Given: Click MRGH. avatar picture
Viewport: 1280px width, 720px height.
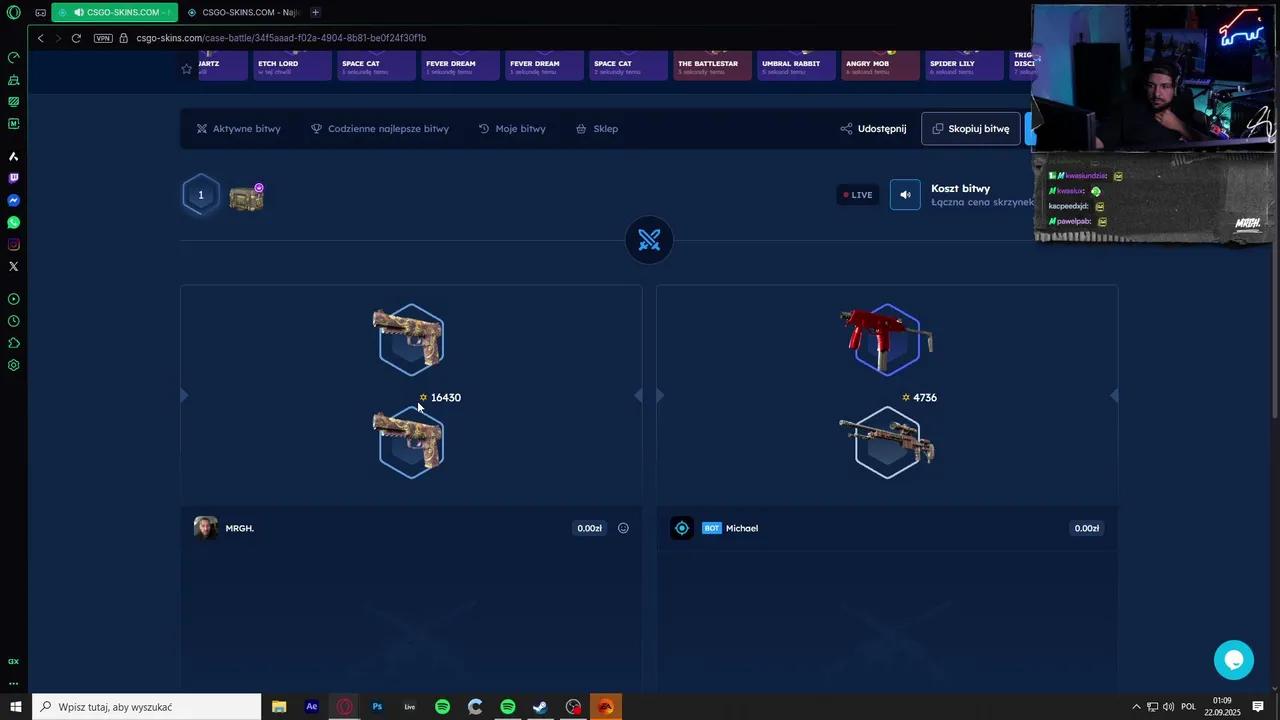Looking at the screenshot, I should coord(206,528).
